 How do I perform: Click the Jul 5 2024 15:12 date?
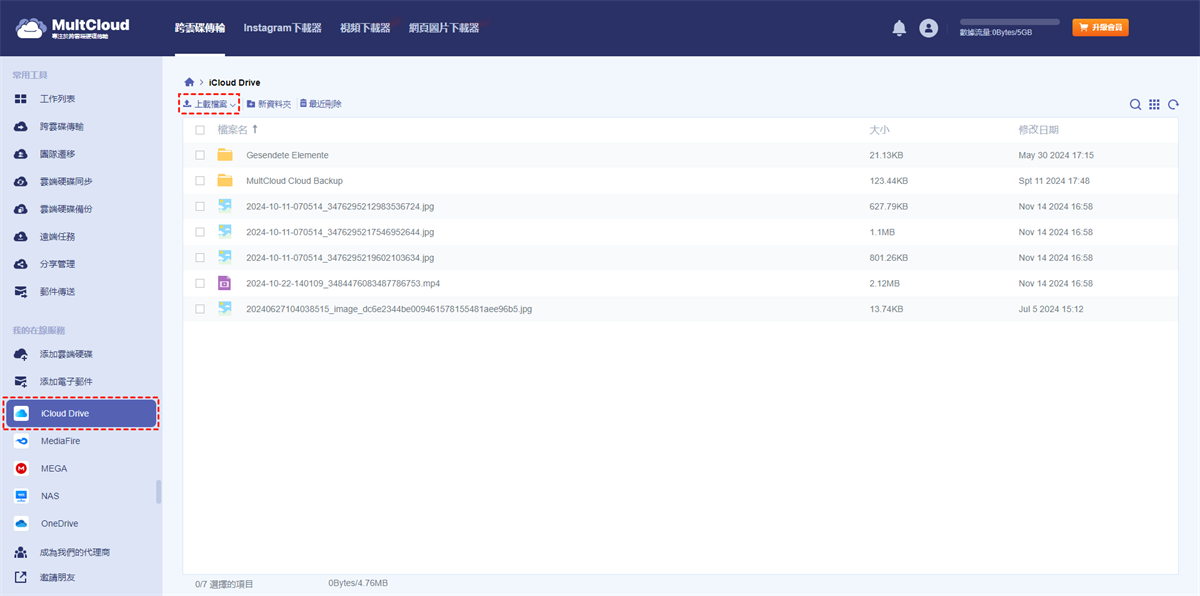1051,309
